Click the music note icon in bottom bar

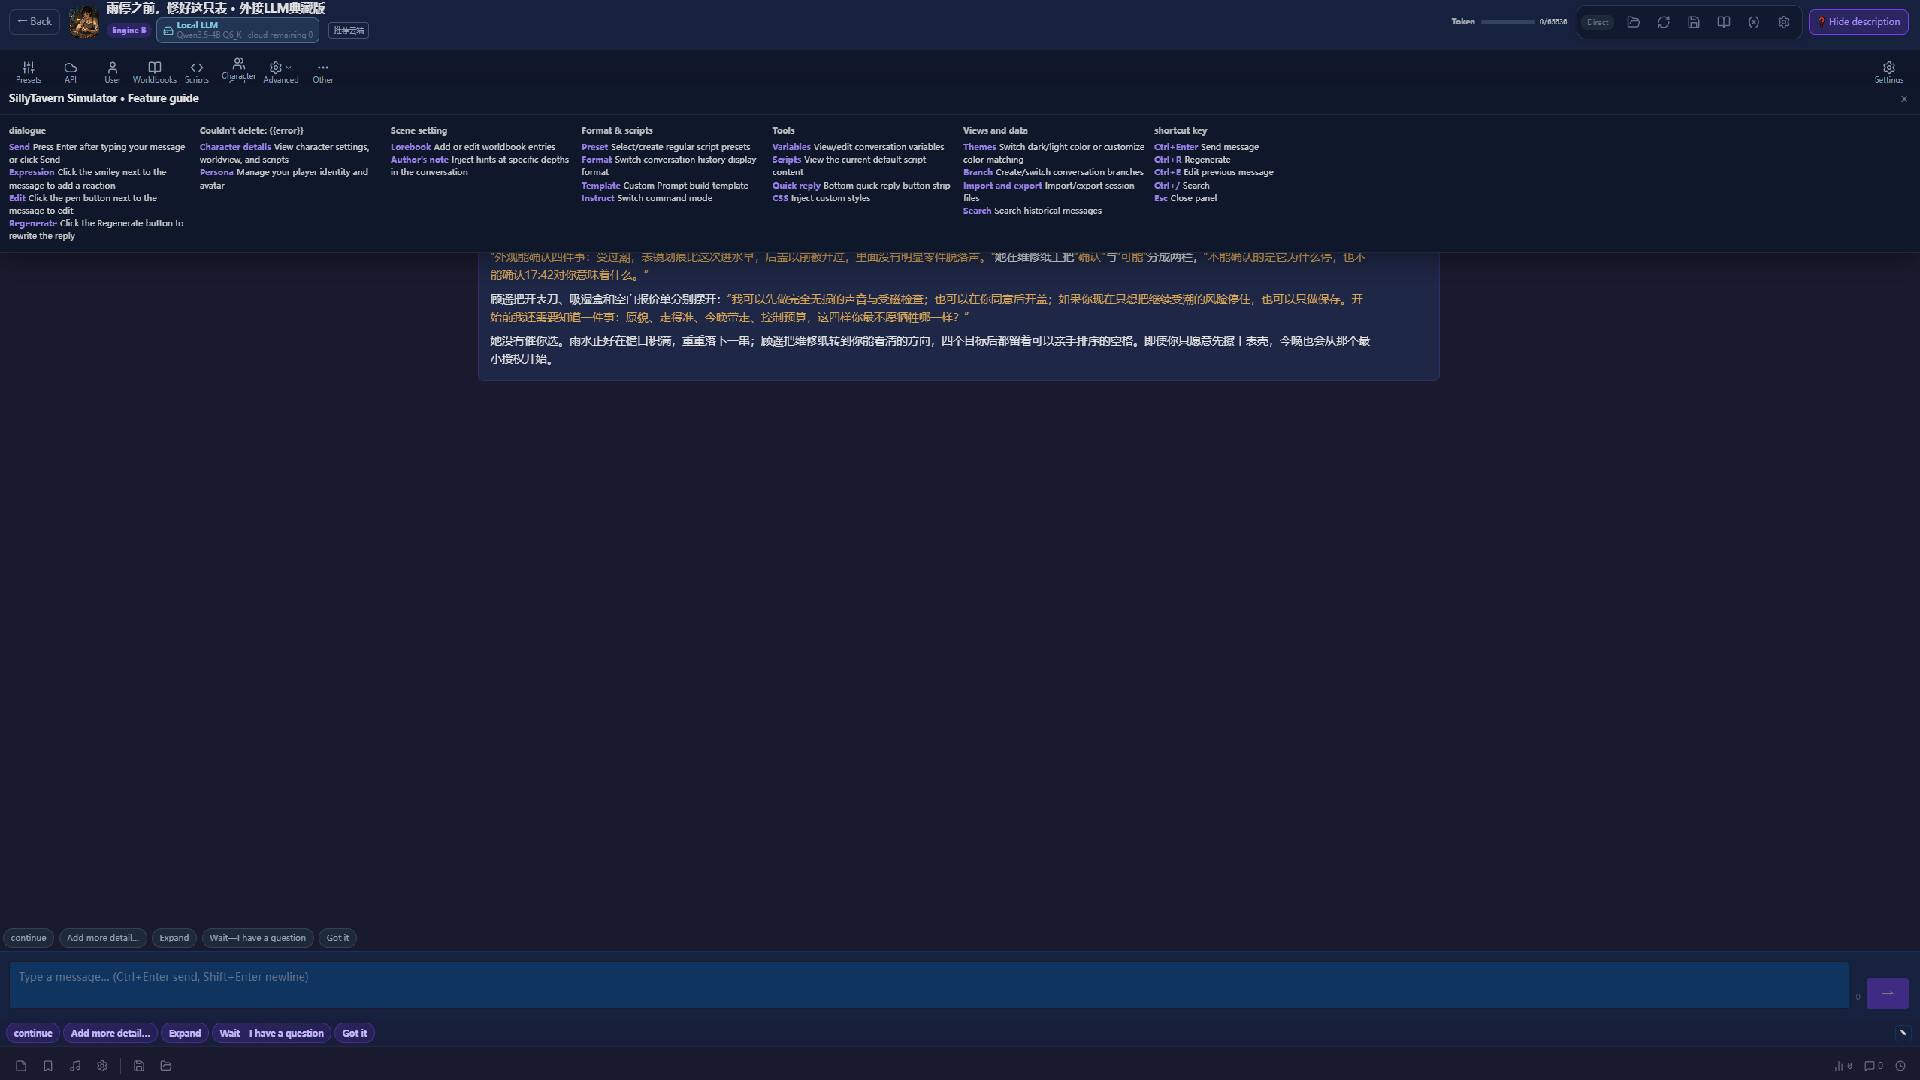75,1066
